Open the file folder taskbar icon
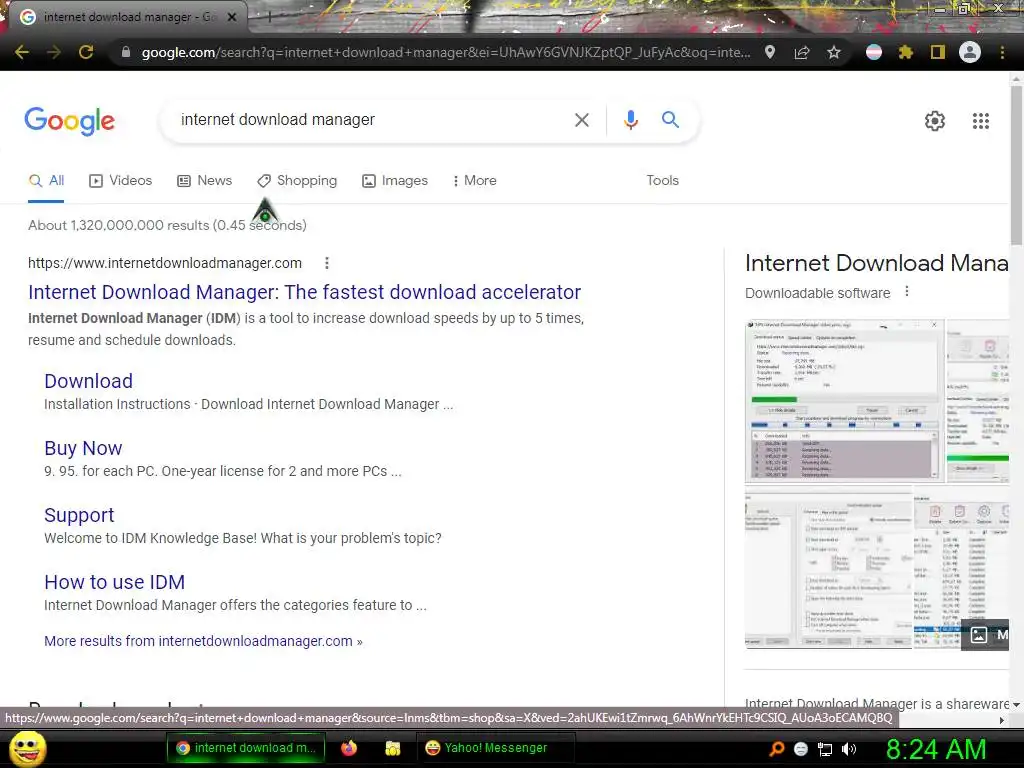Viewport: 1024px width, 768px height. 392,748
